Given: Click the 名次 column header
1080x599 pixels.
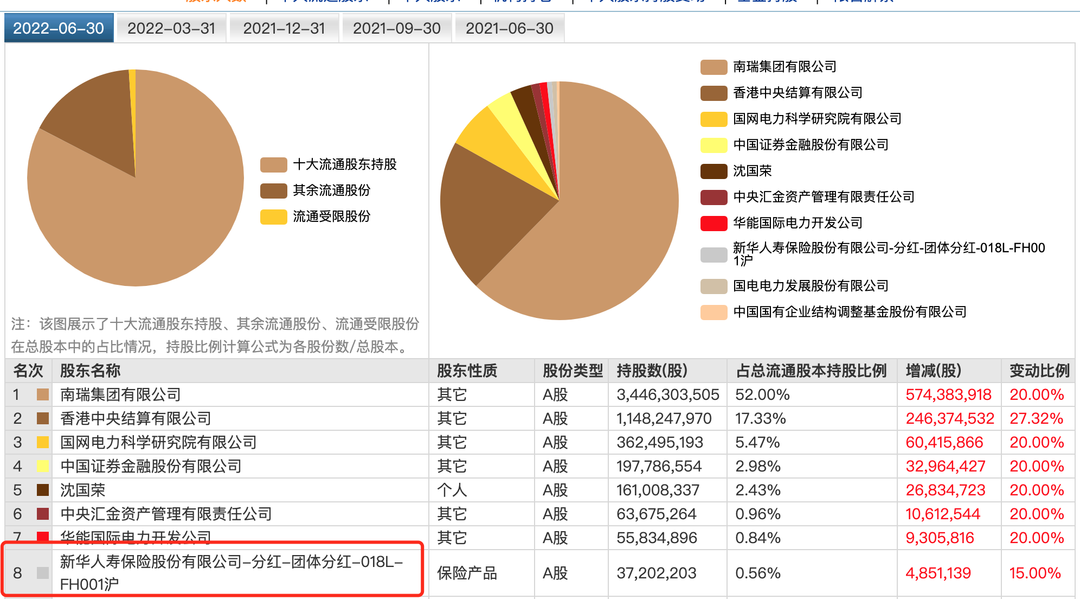Looking at the screenshot, I should [28, 371].
